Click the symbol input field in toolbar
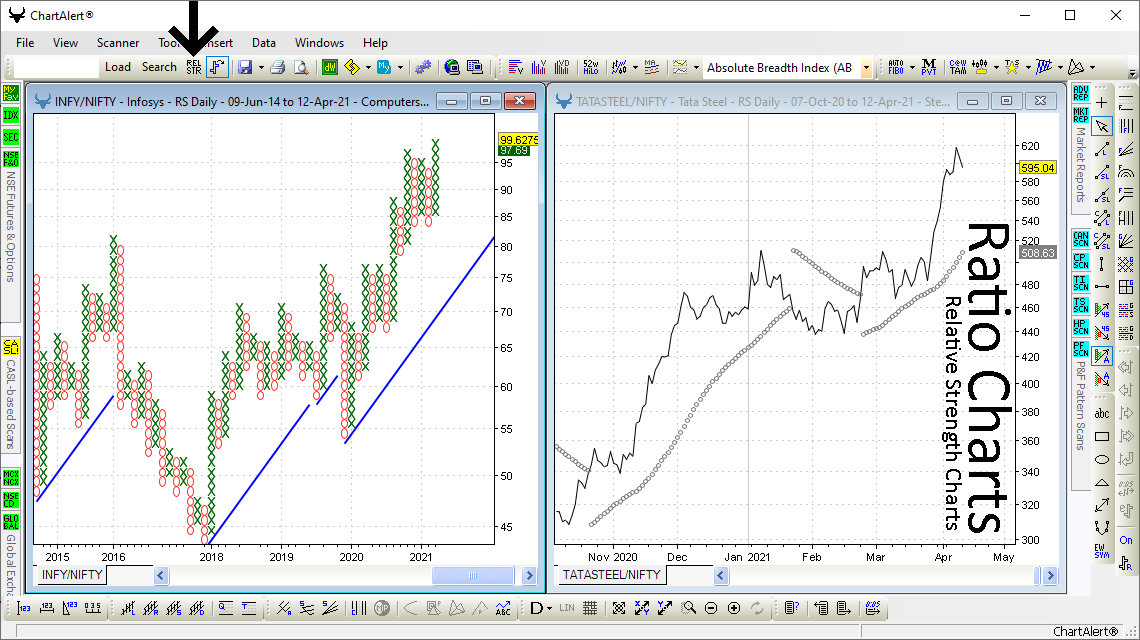The image size is (1140, 640). tap(55, 67)
